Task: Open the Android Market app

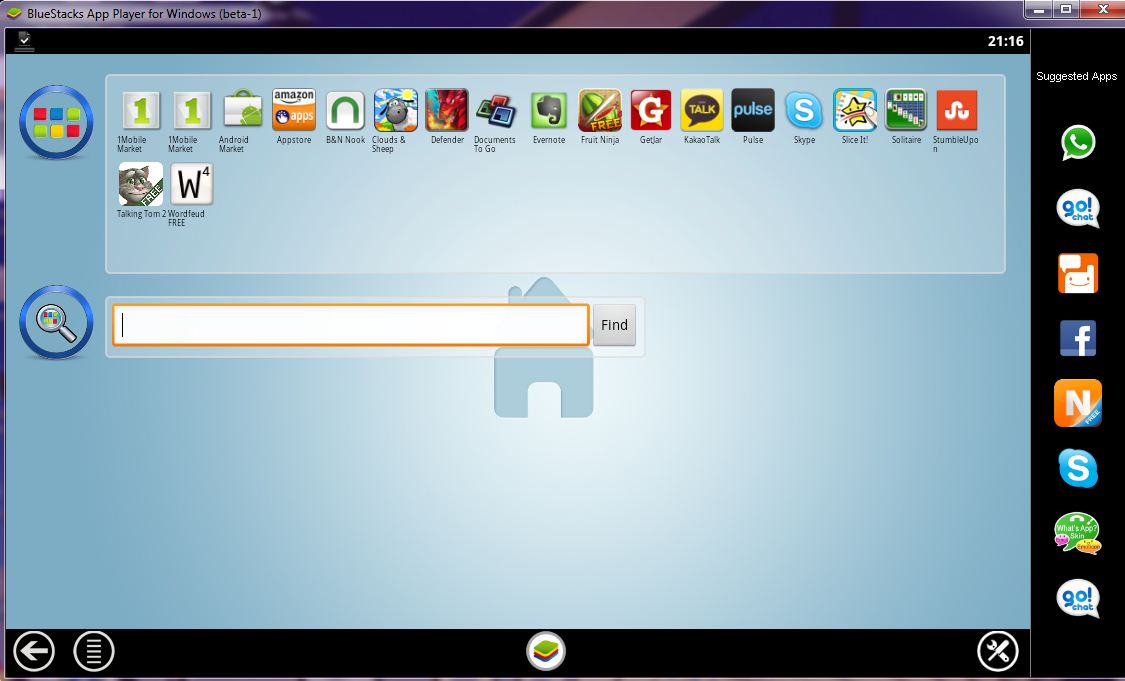Action: tap(243, 111)
